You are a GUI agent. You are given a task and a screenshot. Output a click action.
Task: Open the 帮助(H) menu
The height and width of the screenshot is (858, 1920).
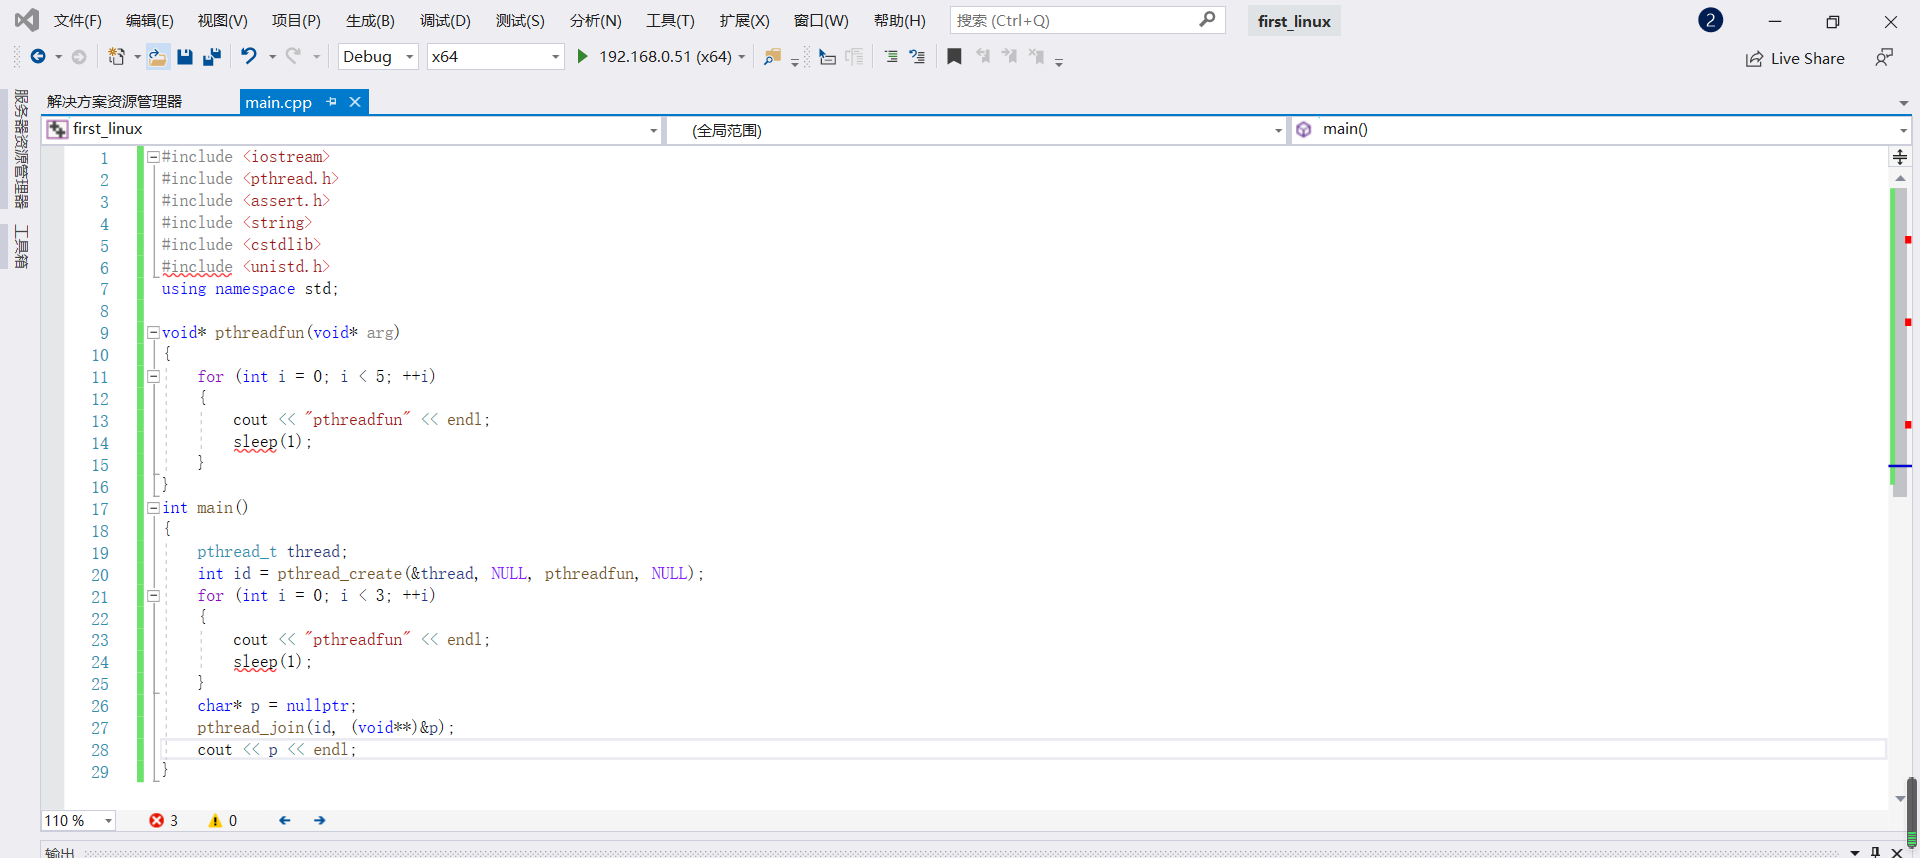click(x=899, y=20)
